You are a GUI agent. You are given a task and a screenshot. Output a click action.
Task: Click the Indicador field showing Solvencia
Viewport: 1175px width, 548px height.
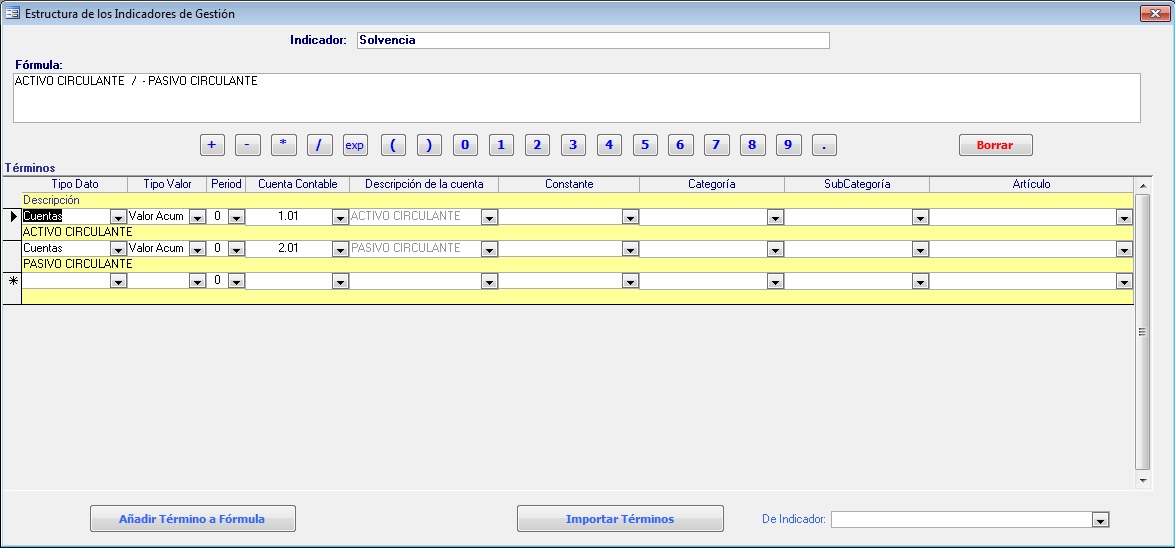point(593,40)
